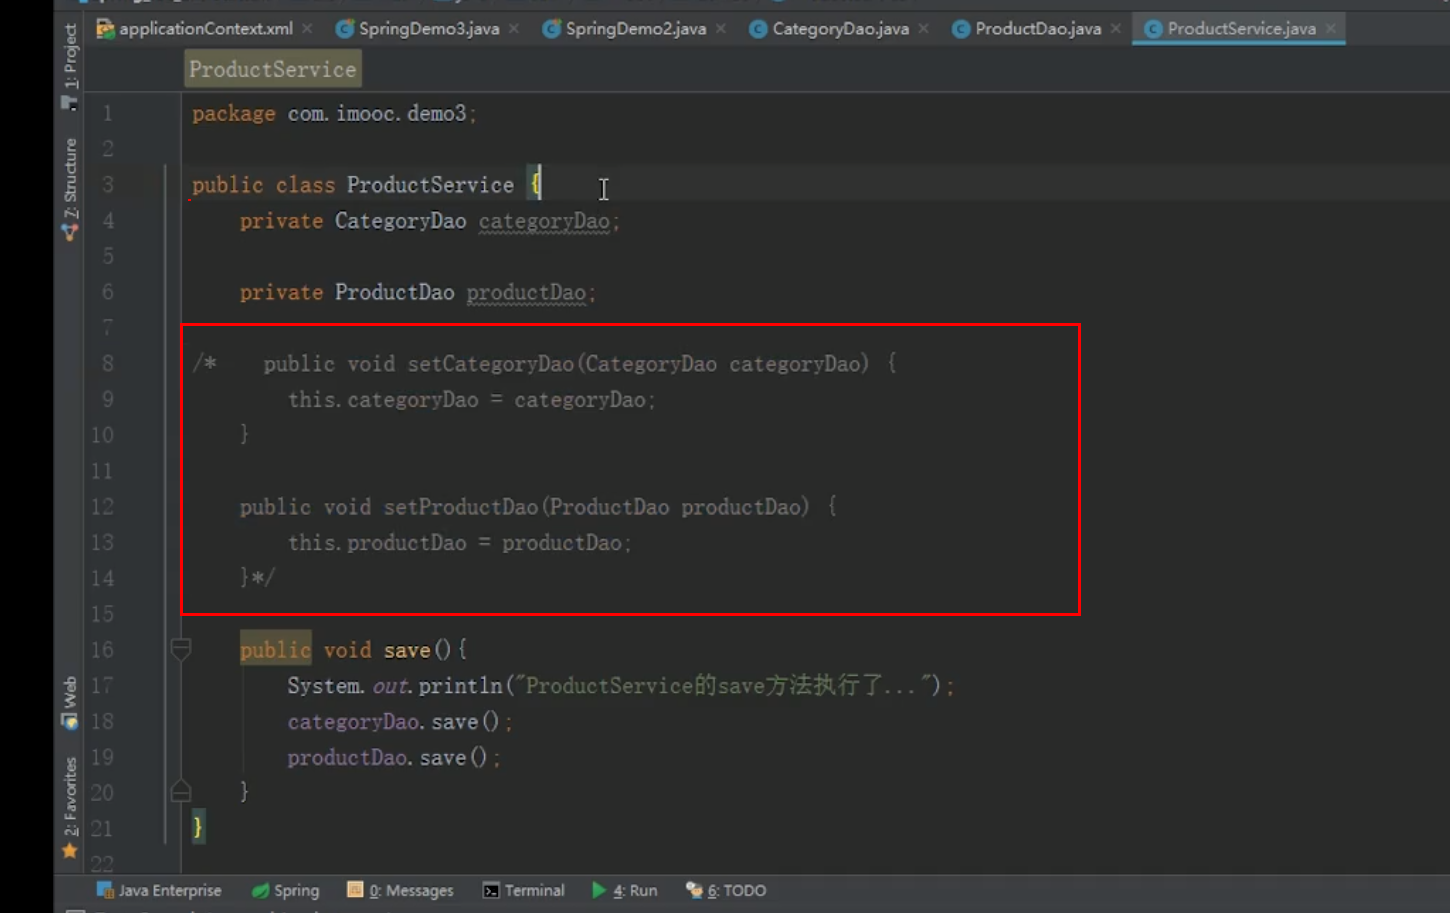This screenshot has height=913, width=1450.
Task: Click the save method name on line 16
Action: coord(407,651)
